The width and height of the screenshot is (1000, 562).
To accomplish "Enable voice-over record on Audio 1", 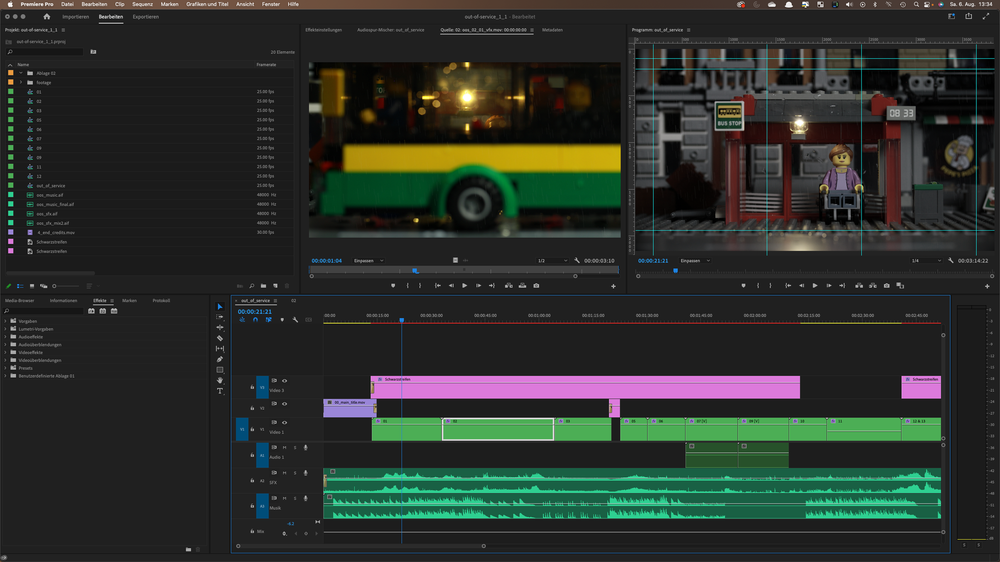I will (305, 448).
